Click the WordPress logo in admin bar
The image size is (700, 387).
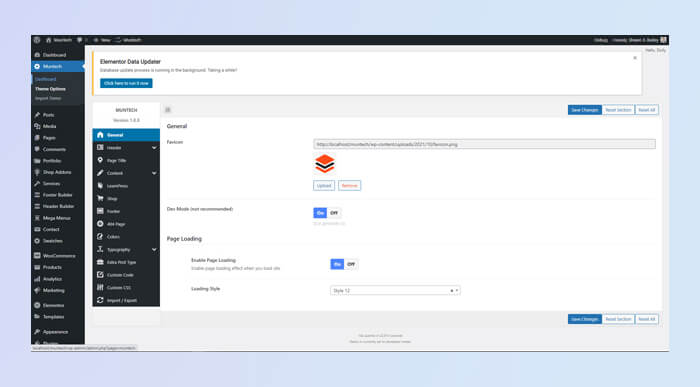click(x=37, y=40)
